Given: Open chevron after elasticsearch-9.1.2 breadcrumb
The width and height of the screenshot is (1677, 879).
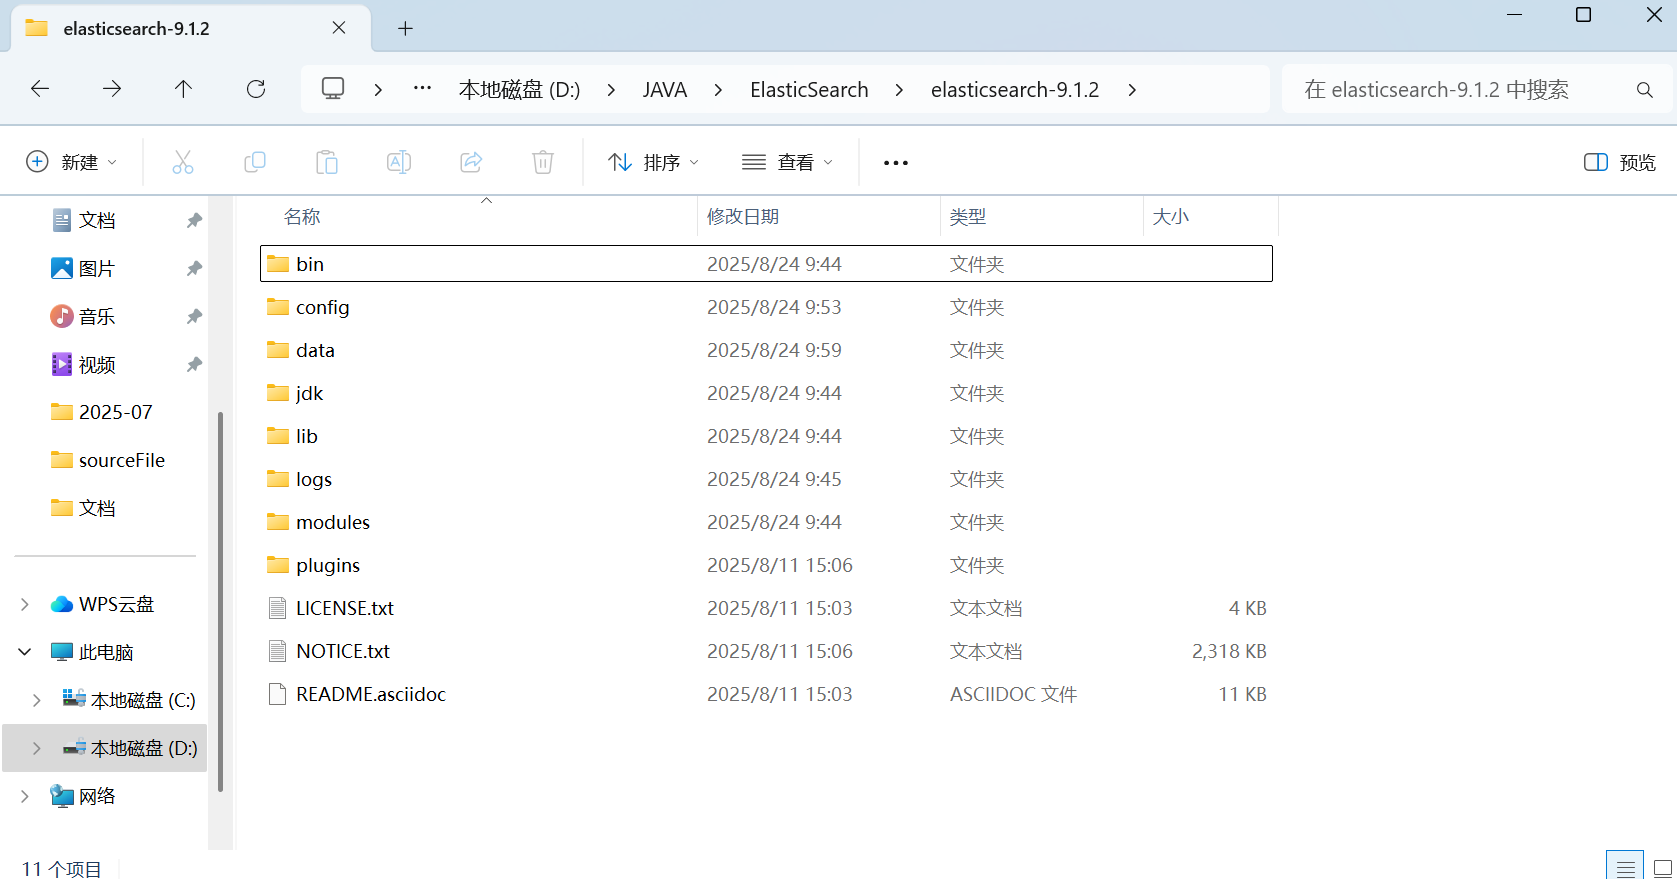Looking at the screenshot, I should pyautogui.click(x=1132, y=90).
